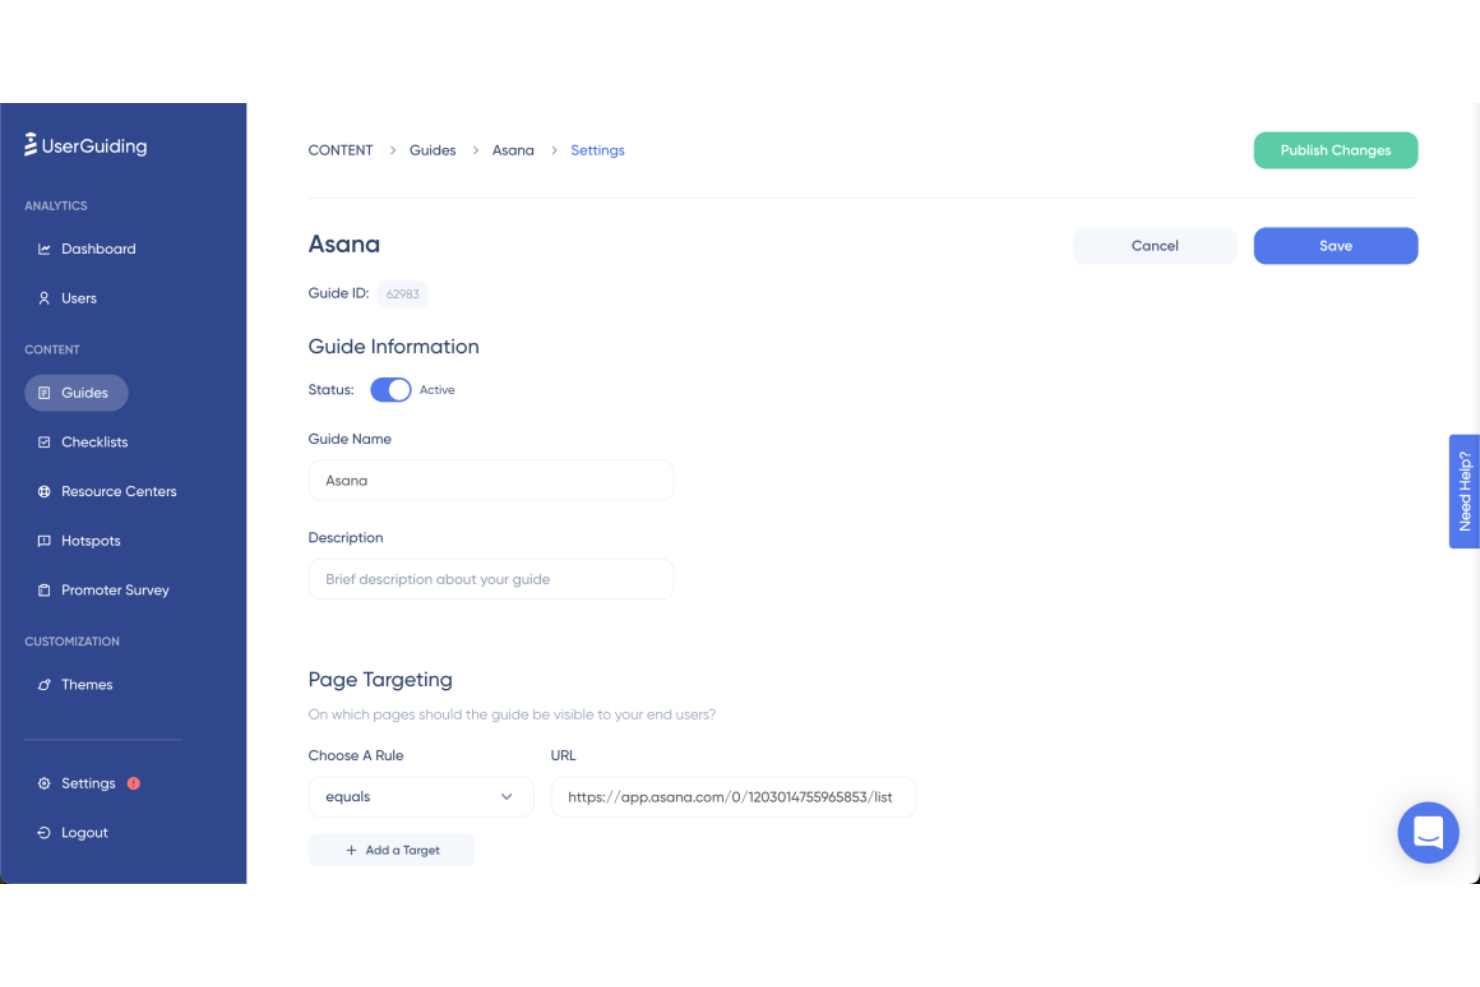Open the chat support bubble
The height and width of the screenshot is (987, 1480).
[1428, 832]
